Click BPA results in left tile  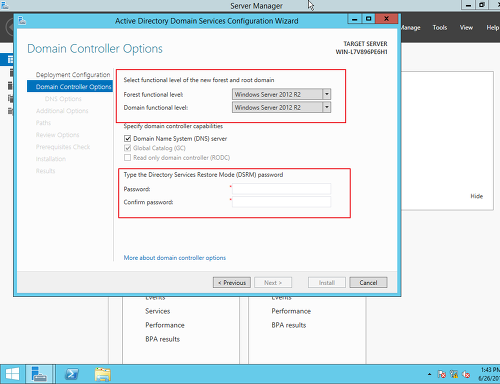click(162, 339)
